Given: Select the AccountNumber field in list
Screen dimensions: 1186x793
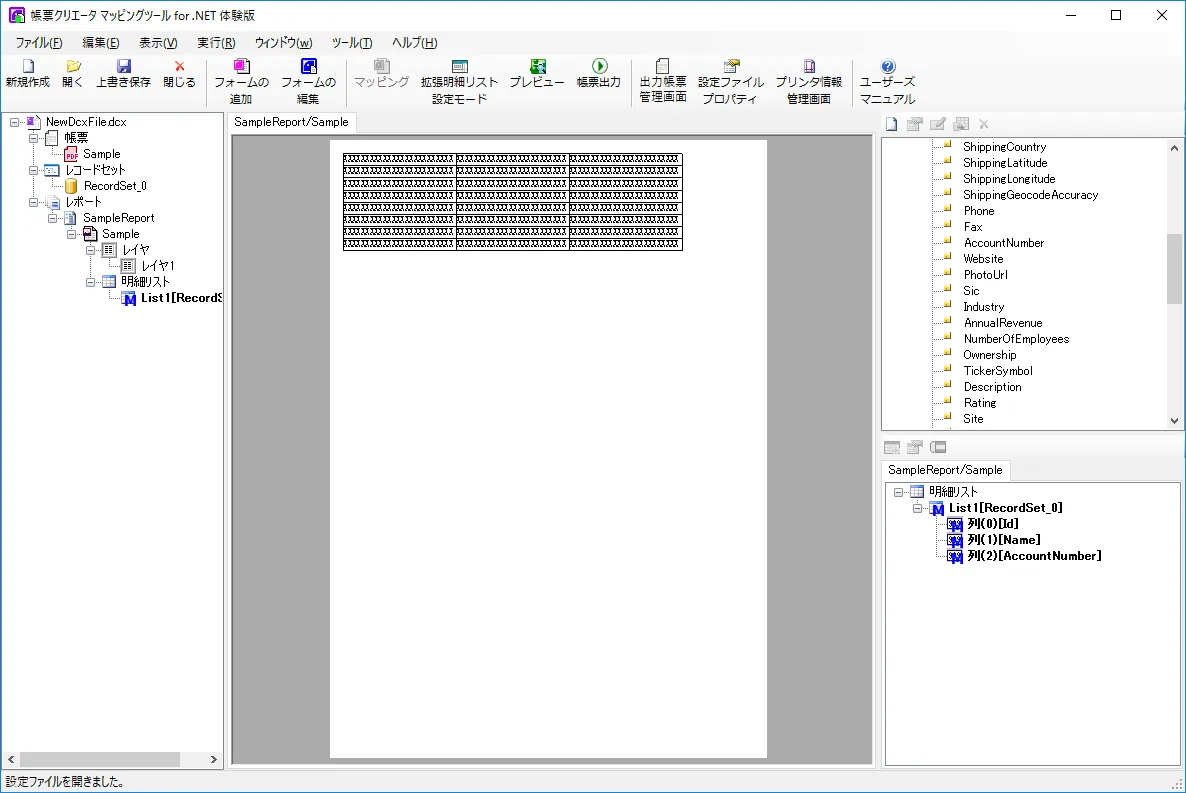Looking at the screenshot, I should coord(1003,243).
